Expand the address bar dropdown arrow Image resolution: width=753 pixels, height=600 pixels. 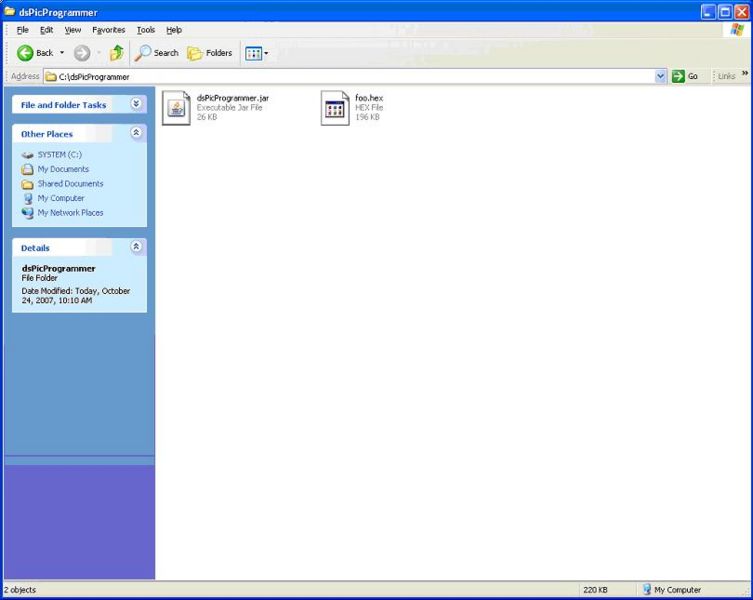[x=661, y=76]
